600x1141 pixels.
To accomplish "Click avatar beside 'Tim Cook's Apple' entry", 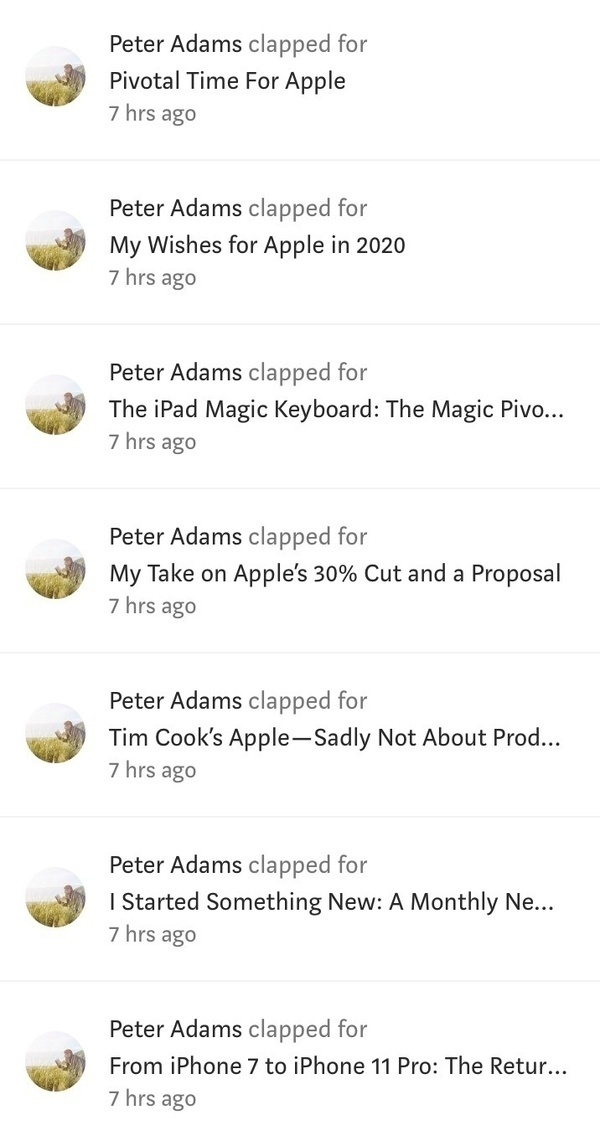I will pos(55,734).
